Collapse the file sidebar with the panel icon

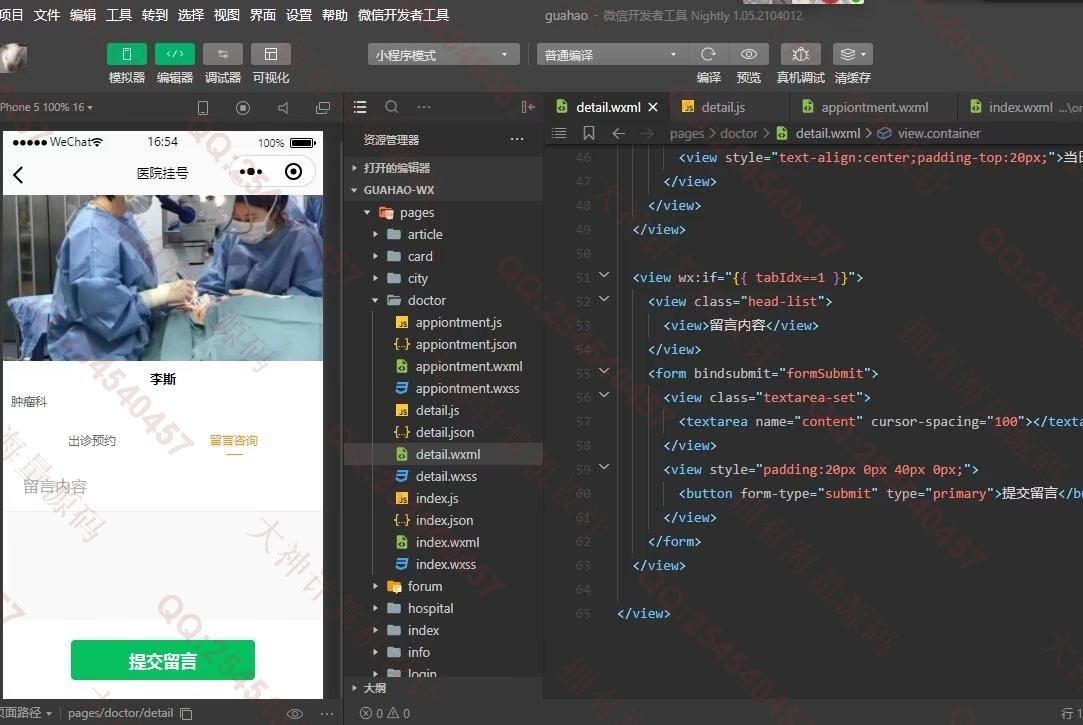tap(528, 107)
